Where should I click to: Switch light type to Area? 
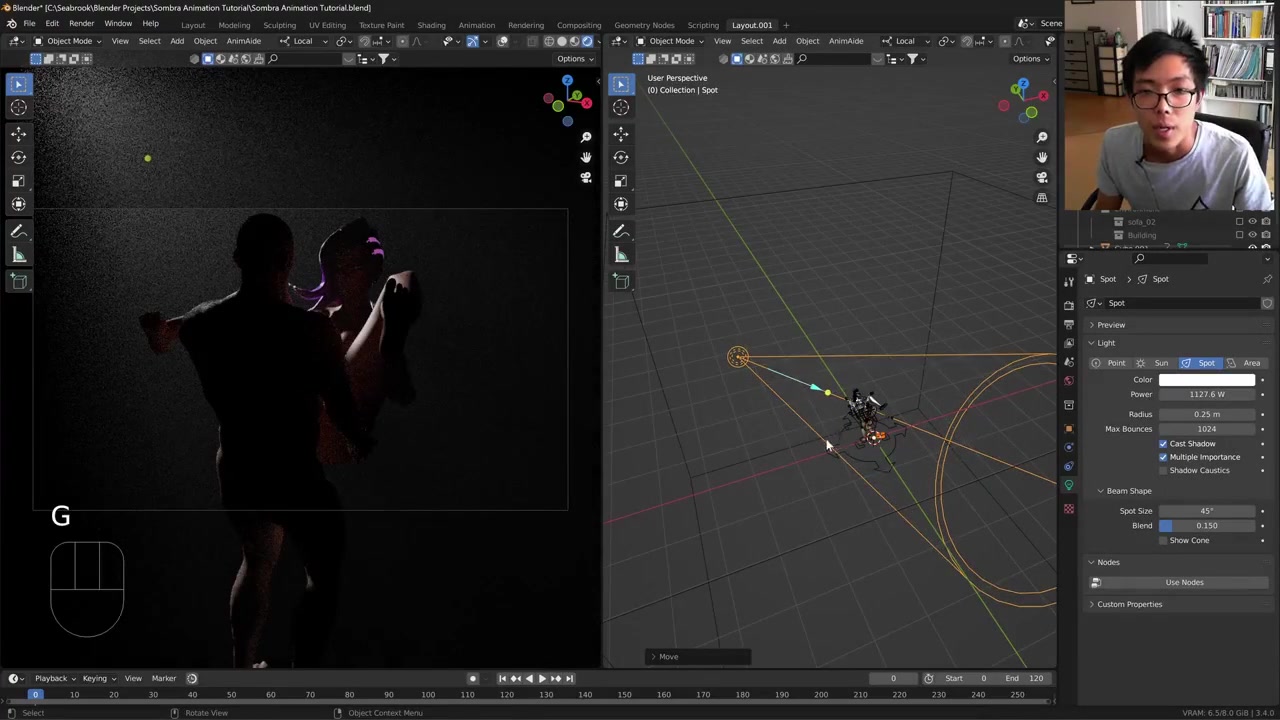1244,363
